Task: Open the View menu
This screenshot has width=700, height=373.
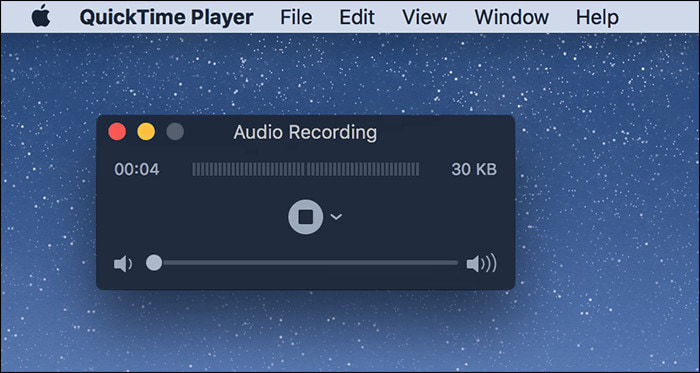Action: click(x=424, y=17)
